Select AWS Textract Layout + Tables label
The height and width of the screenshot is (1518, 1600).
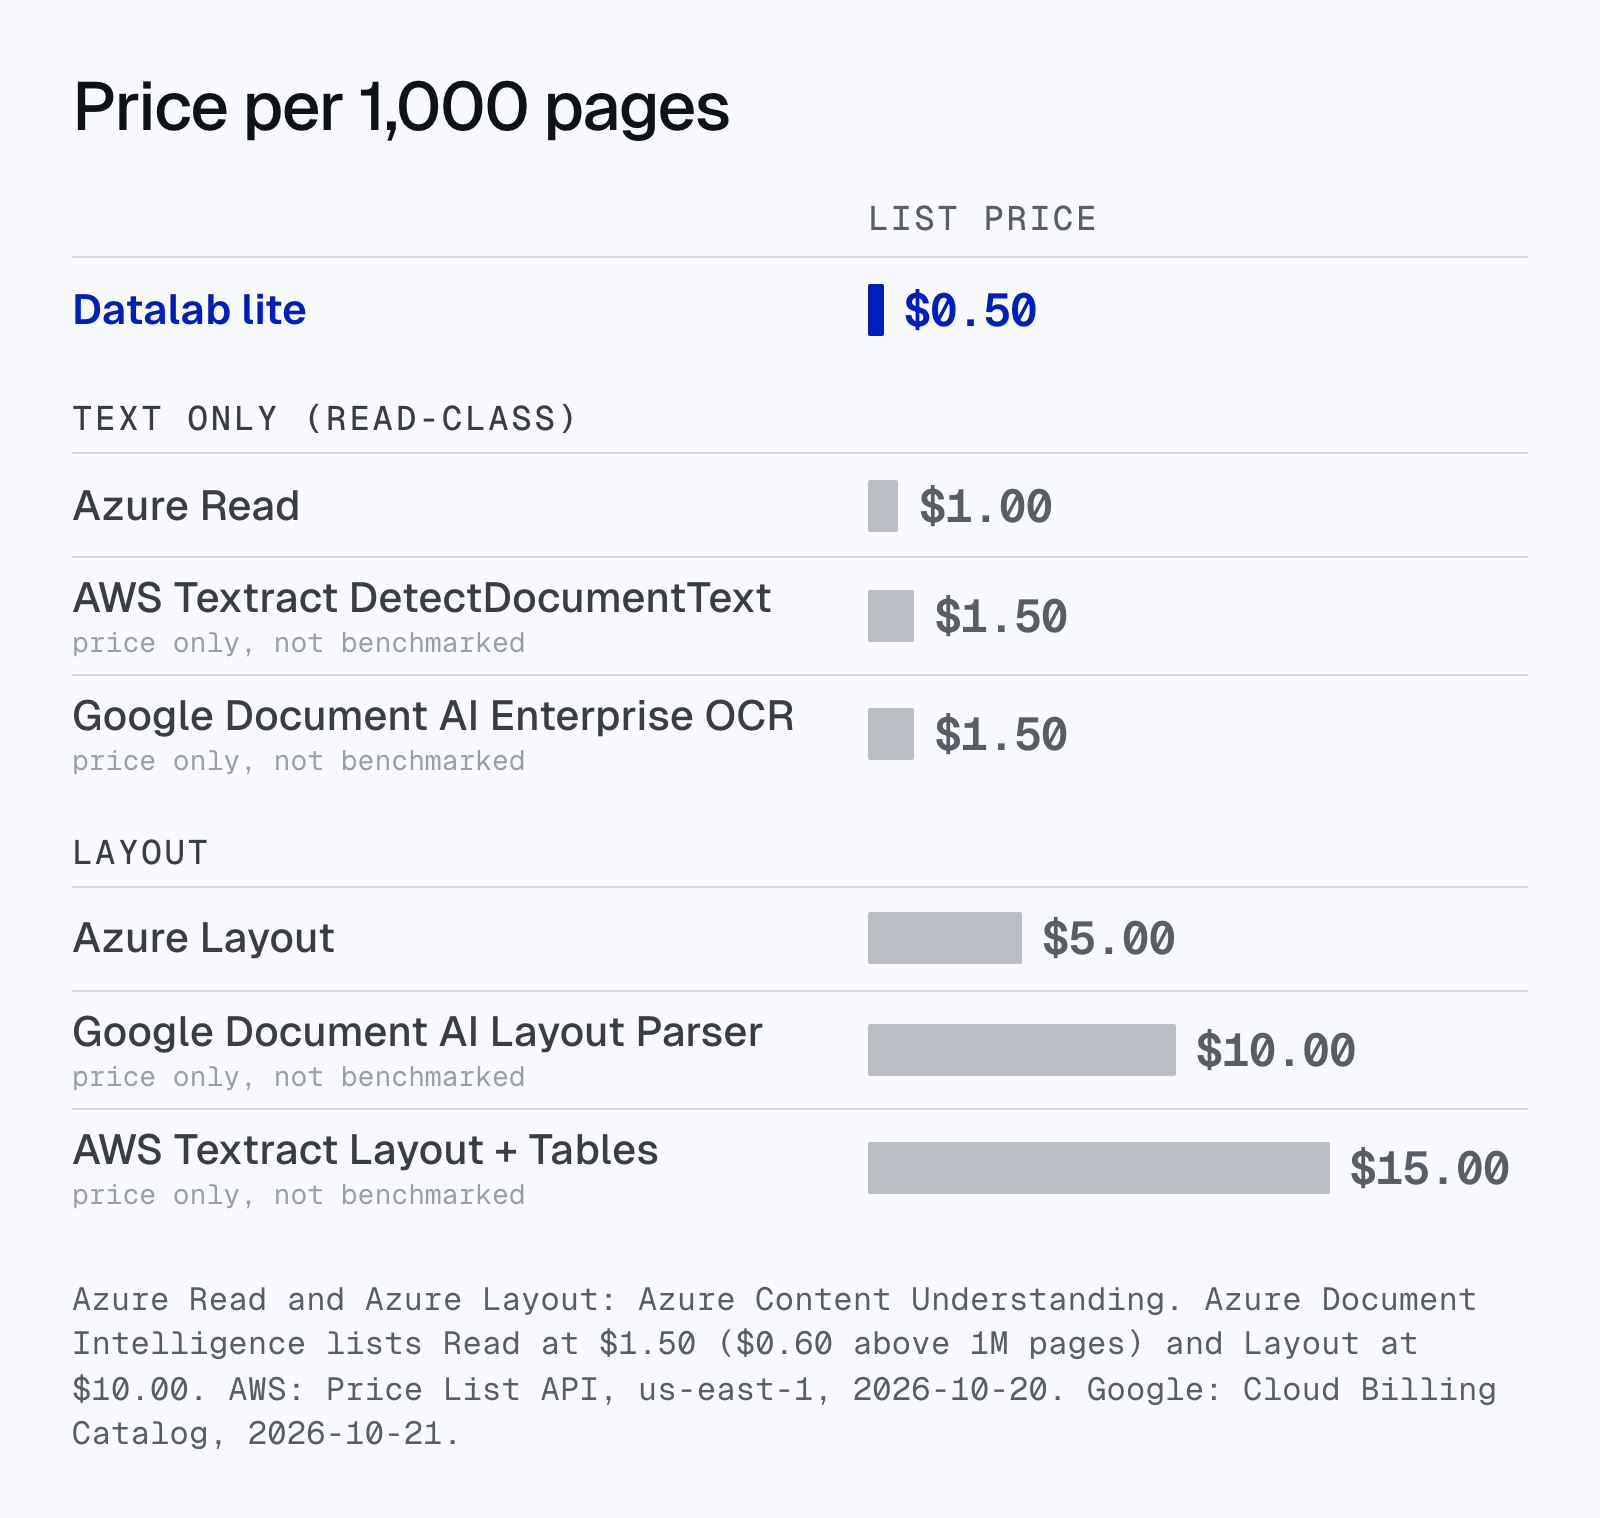coord(366,1150)
